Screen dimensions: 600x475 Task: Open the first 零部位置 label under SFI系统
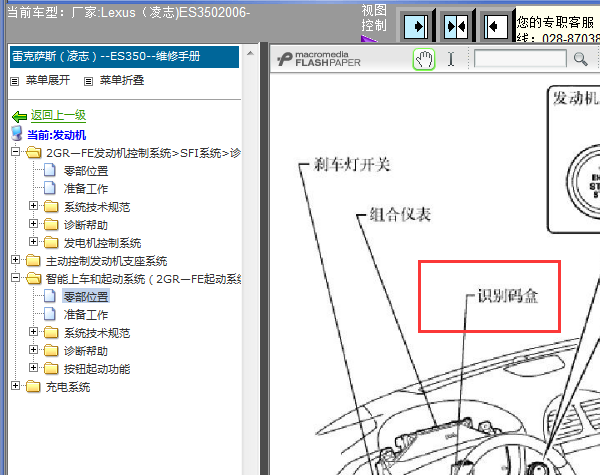[86, 171]
